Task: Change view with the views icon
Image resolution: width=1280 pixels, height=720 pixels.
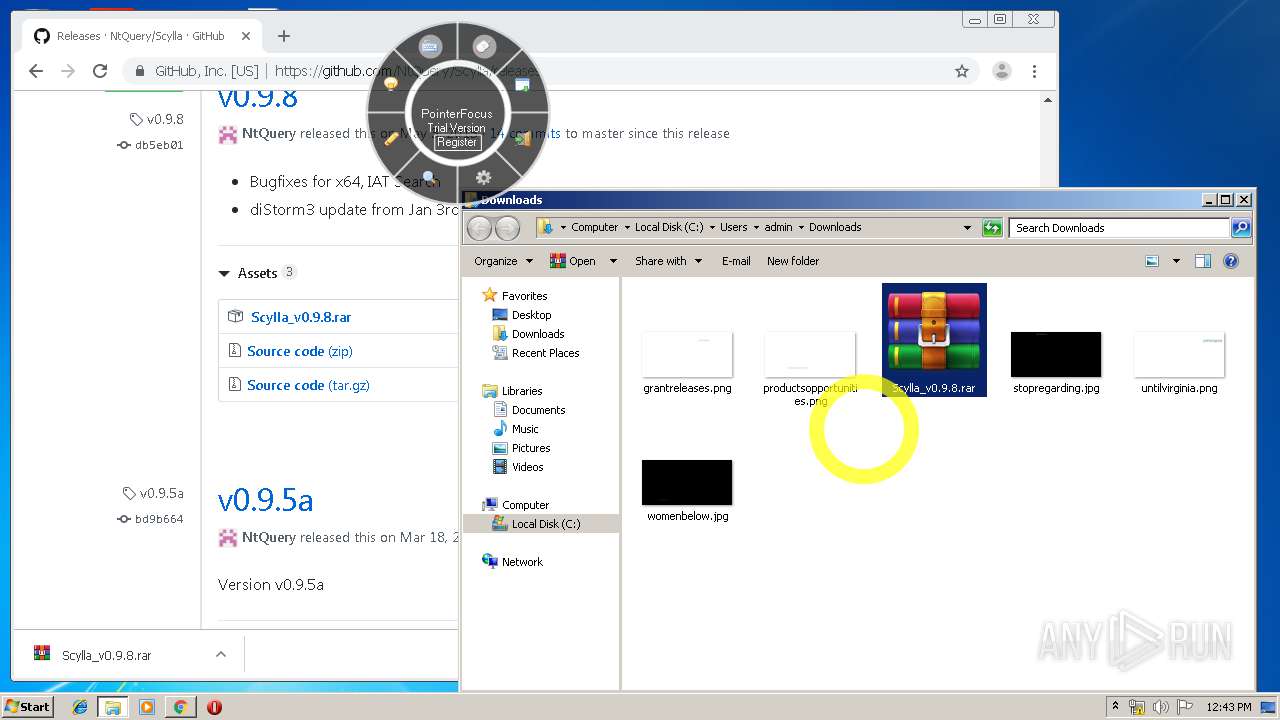Action: point(1152,261)
